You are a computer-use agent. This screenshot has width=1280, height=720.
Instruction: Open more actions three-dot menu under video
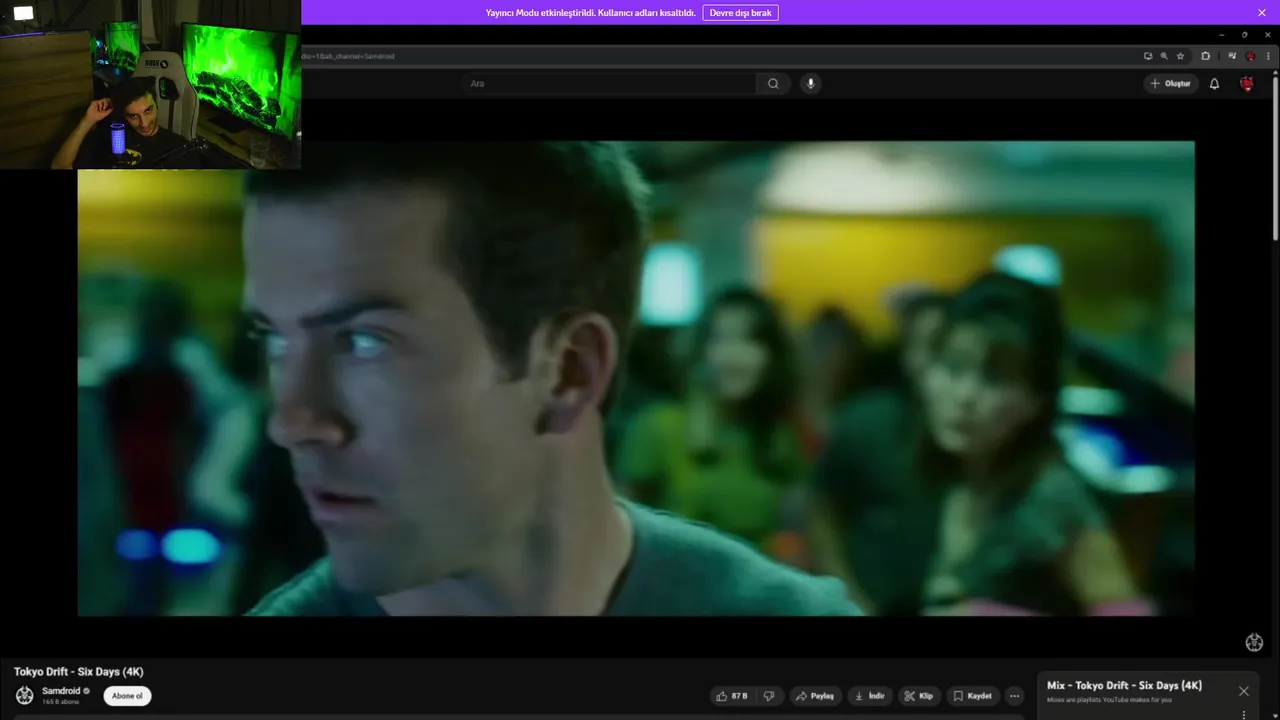(1014, 696)
